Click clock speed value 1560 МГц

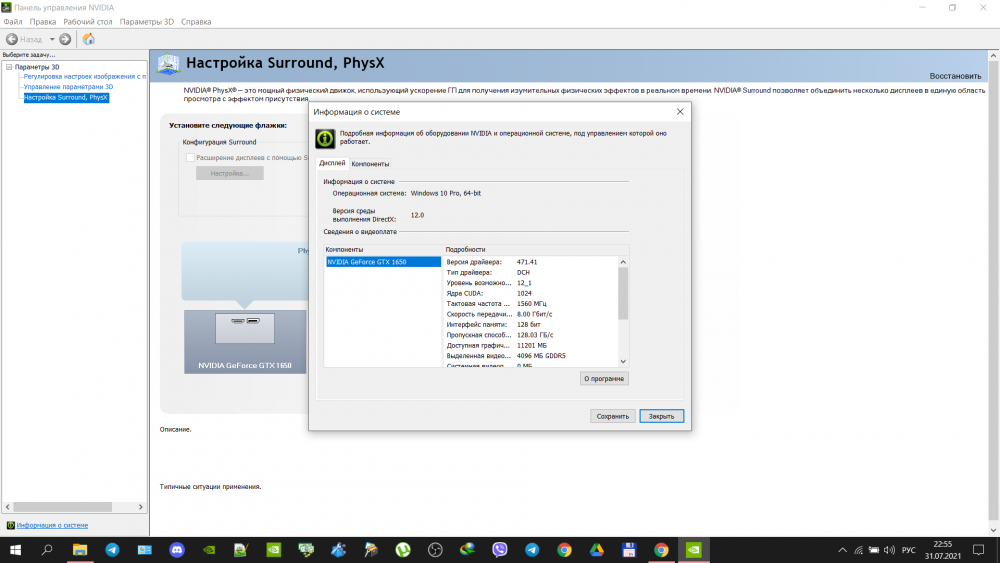[531, 304]
